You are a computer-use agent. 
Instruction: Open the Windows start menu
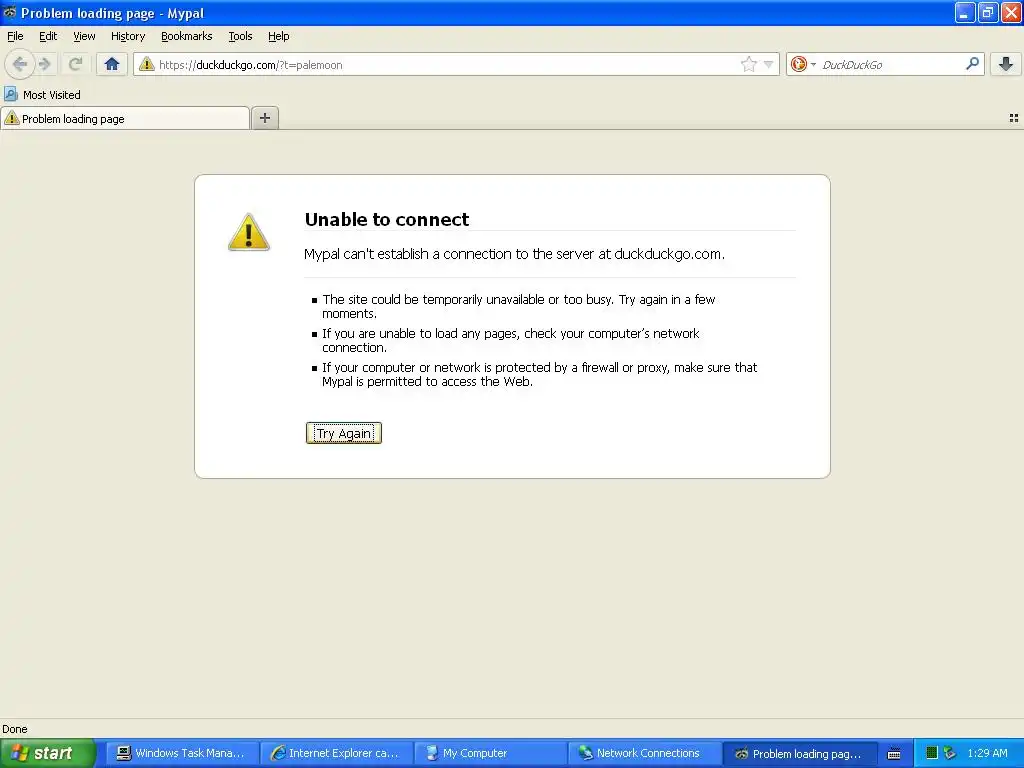point(48,753)
